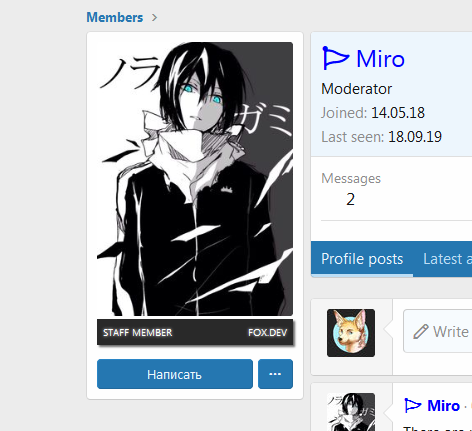Open the Members breadcrumb link

[115, 17]
